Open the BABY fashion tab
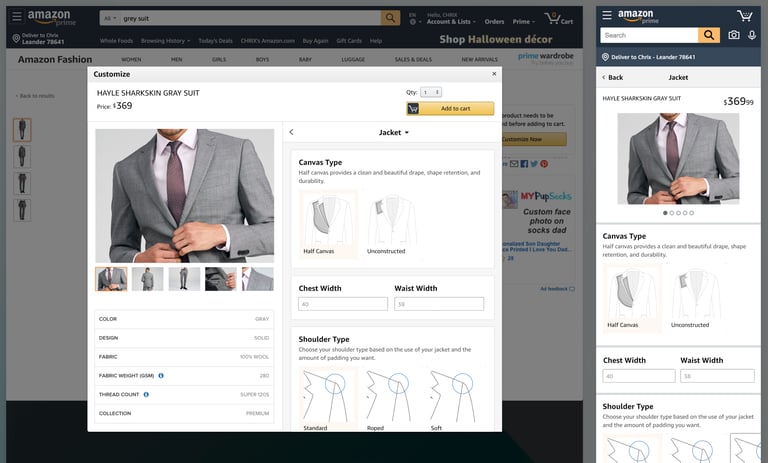 click(x=305, y=60)
